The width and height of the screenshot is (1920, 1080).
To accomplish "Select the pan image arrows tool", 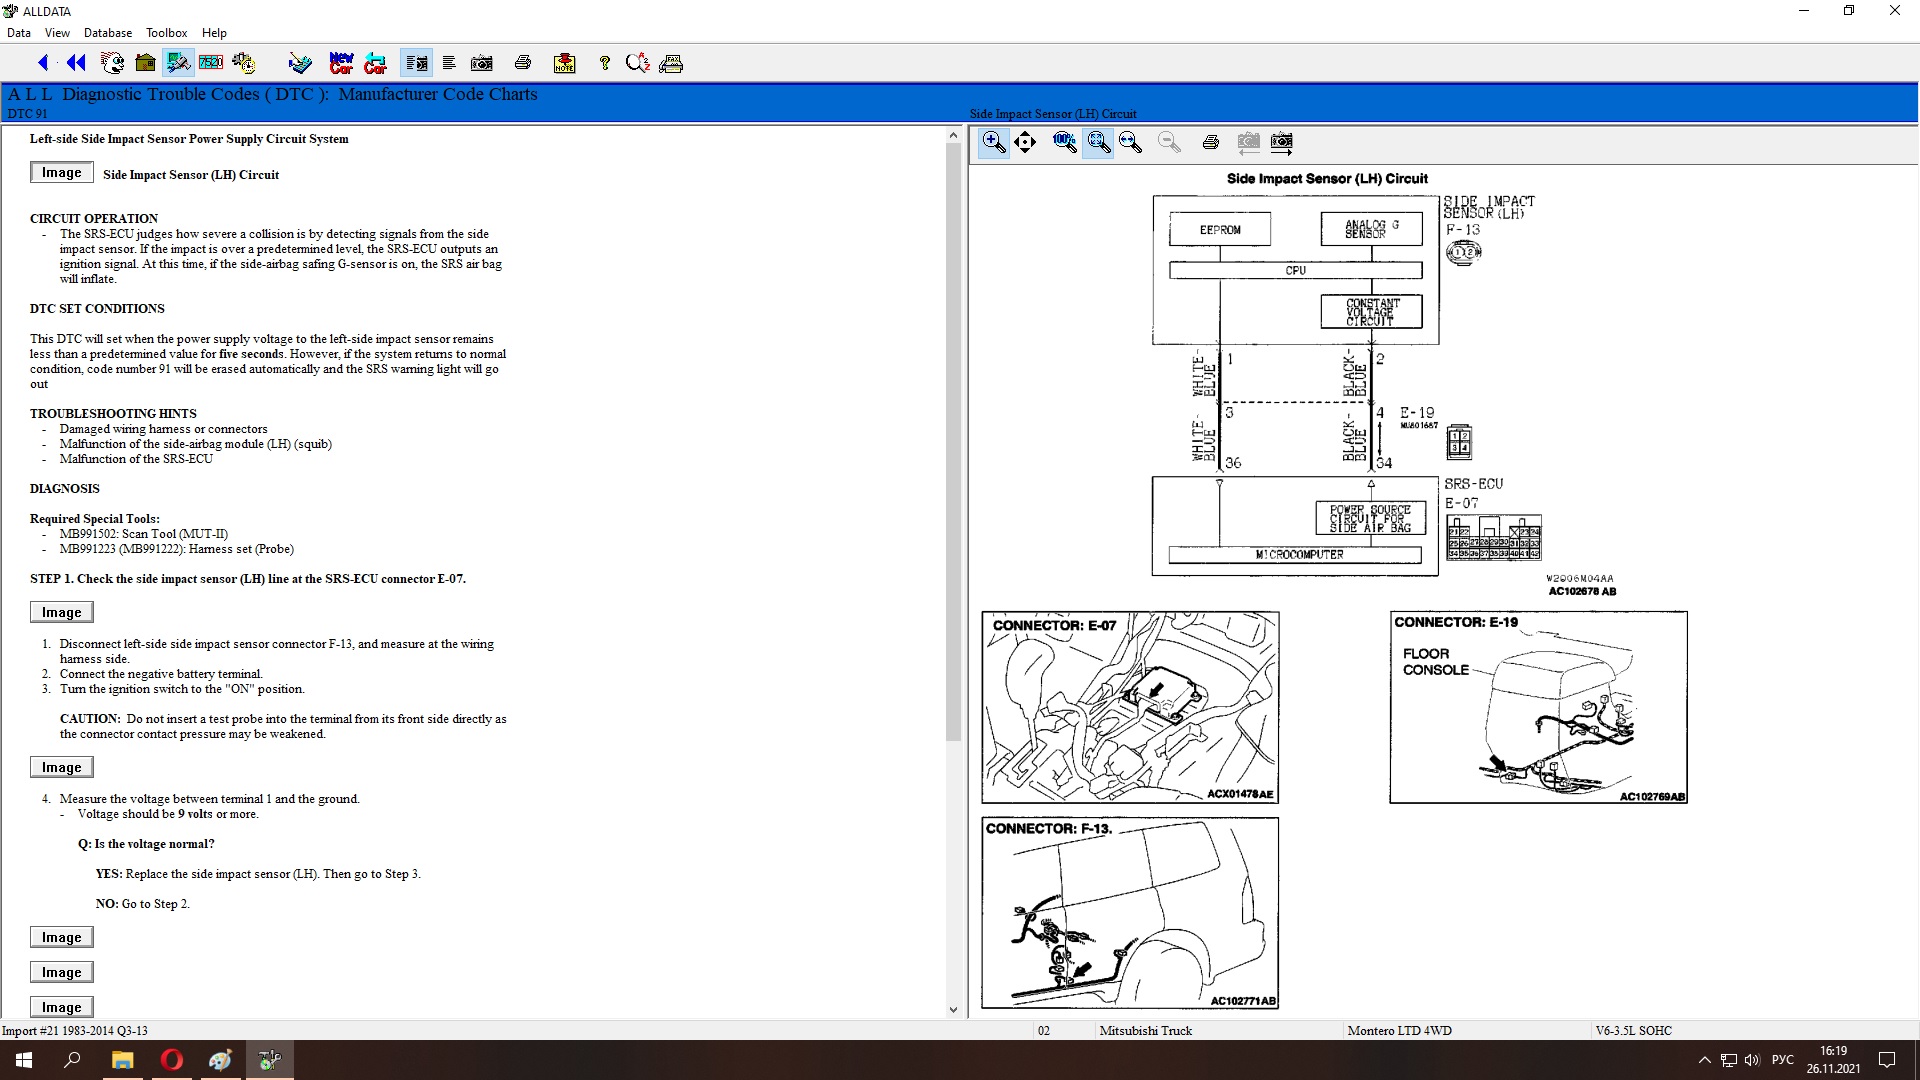I will click(x=1025, y=142).
